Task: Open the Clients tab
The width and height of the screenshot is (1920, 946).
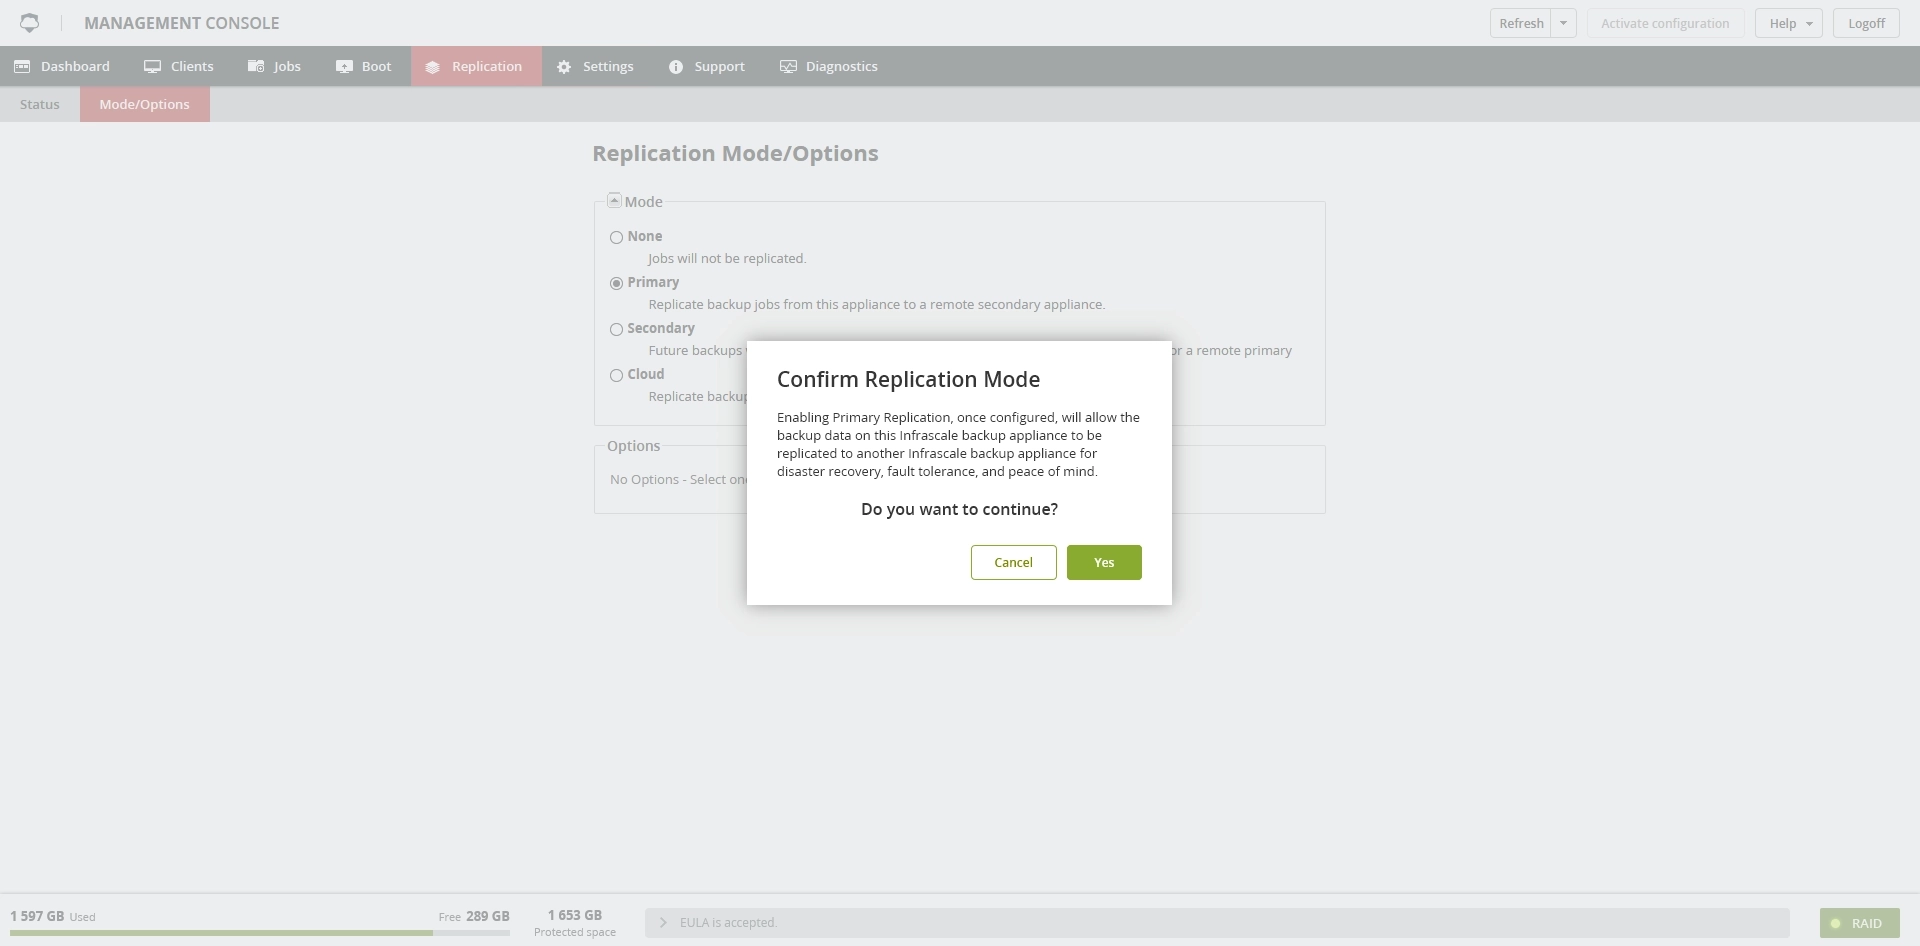Action: 179,66
